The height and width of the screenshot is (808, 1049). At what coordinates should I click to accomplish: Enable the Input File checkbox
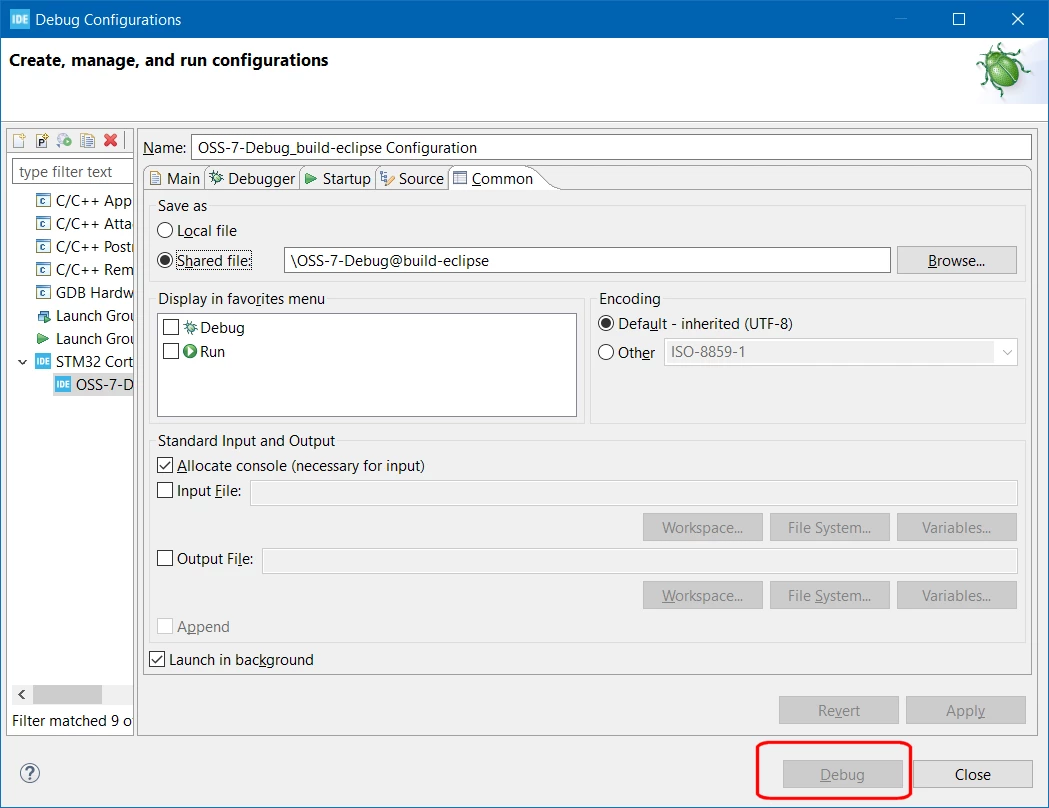point(165,490)
